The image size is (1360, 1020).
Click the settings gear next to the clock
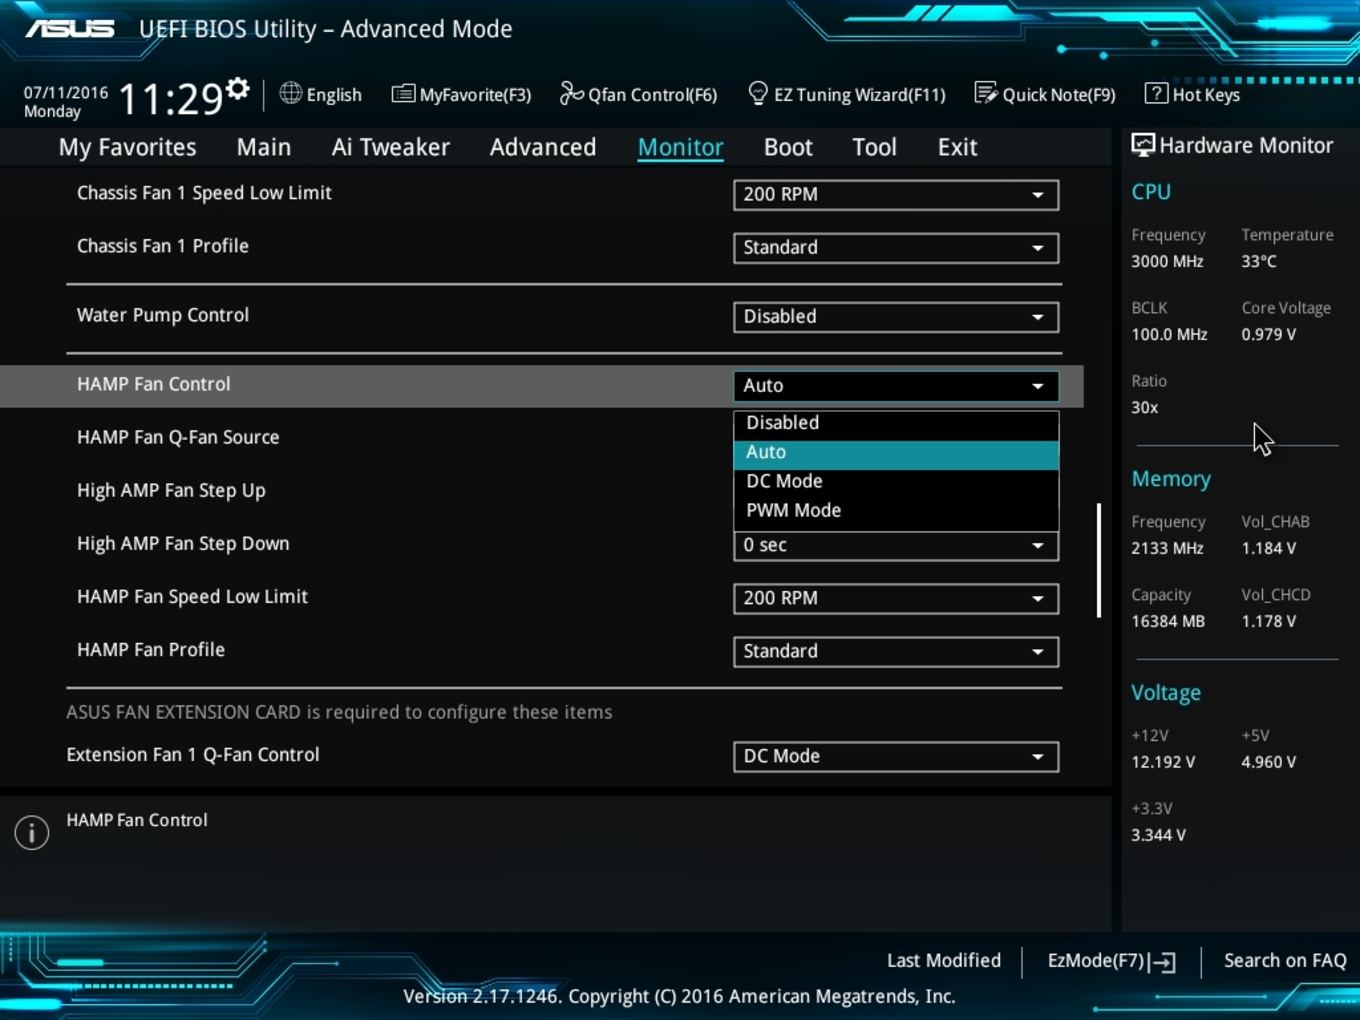point(237,89)
